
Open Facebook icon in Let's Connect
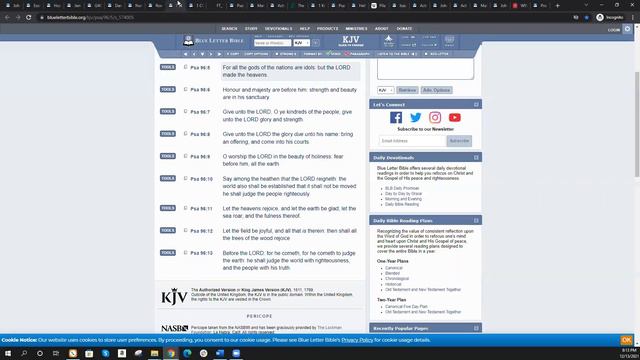point(396,118)
